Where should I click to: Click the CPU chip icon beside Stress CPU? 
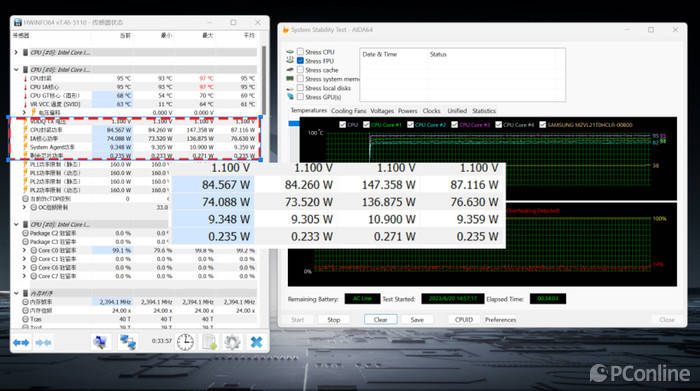(290, 52)
